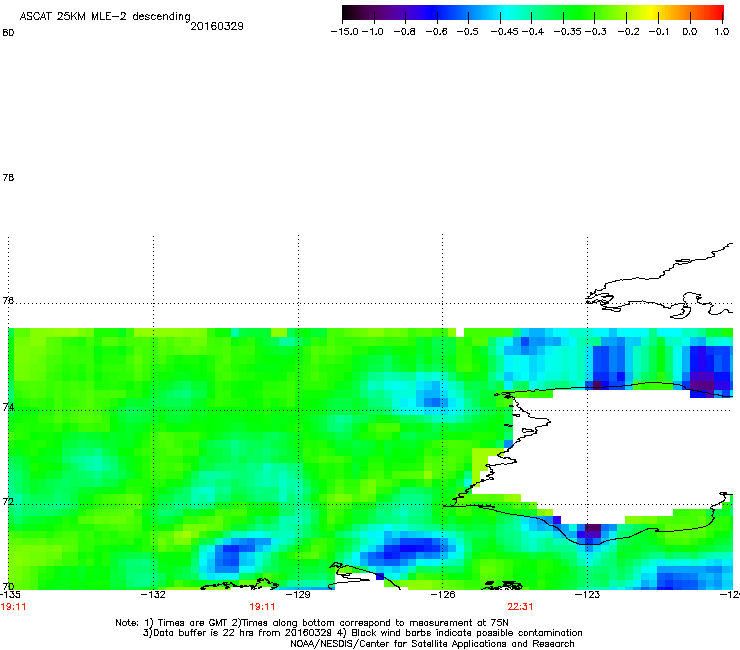
Task: Click the dark purple cell on coast at -123
Action: 593,531
